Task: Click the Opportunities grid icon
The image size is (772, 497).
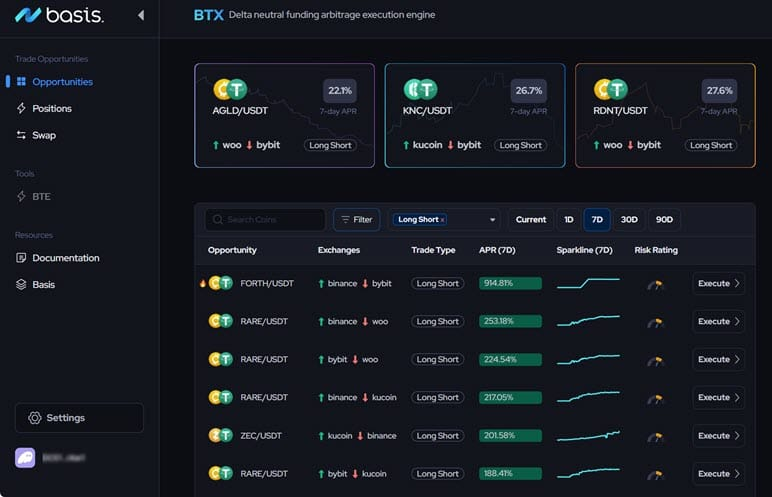Action: point(21,81)
